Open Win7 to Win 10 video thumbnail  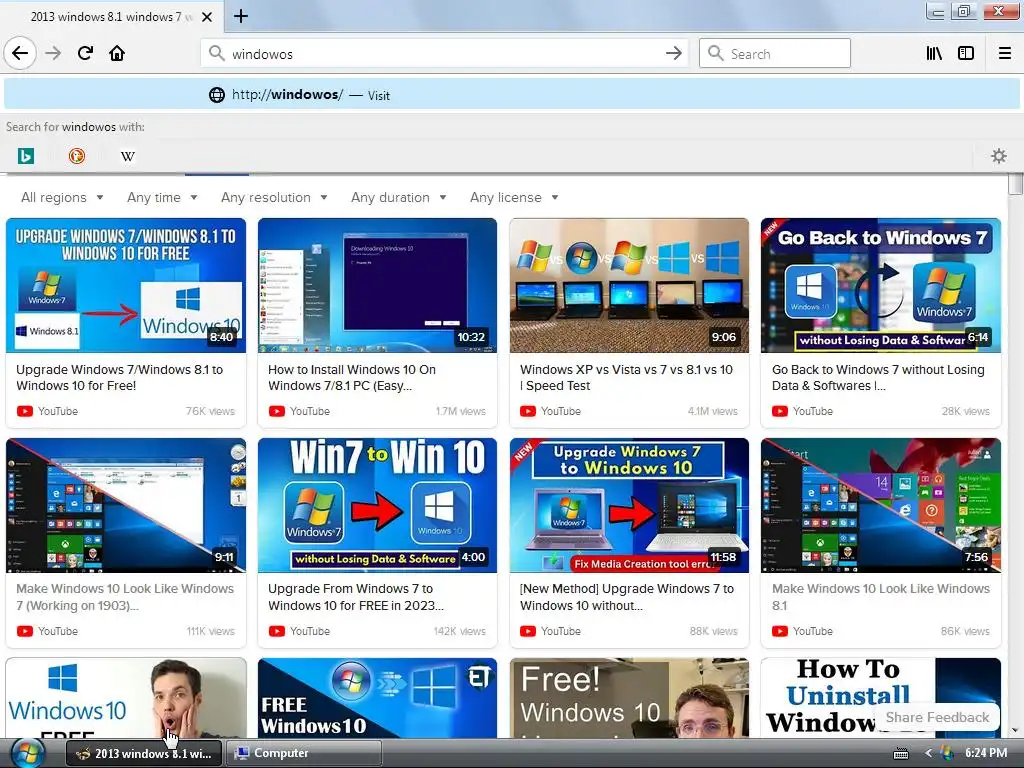(377, 505)
